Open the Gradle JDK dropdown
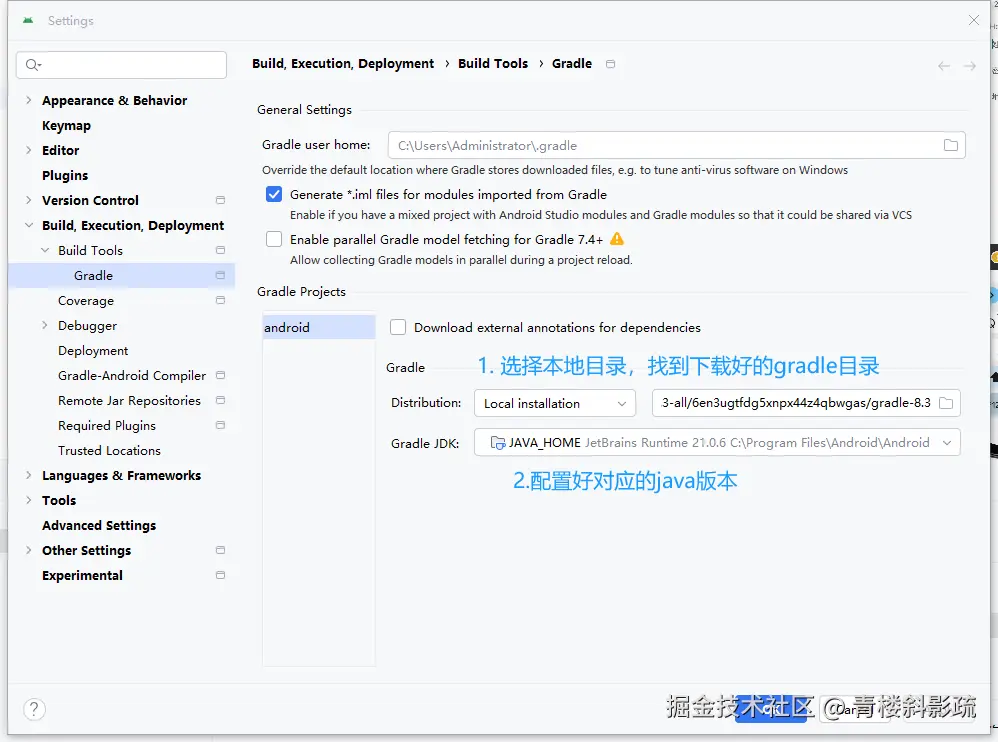This screenshot has height=742, width=998. [717, 443]
